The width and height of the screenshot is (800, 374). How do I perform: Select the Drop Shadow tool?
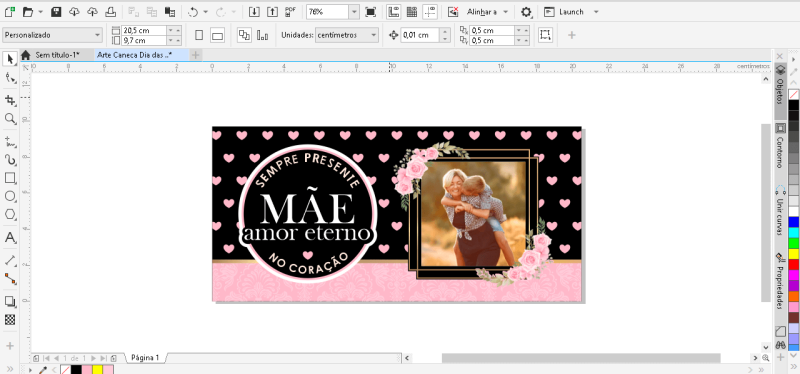click(x=10, y=301)
